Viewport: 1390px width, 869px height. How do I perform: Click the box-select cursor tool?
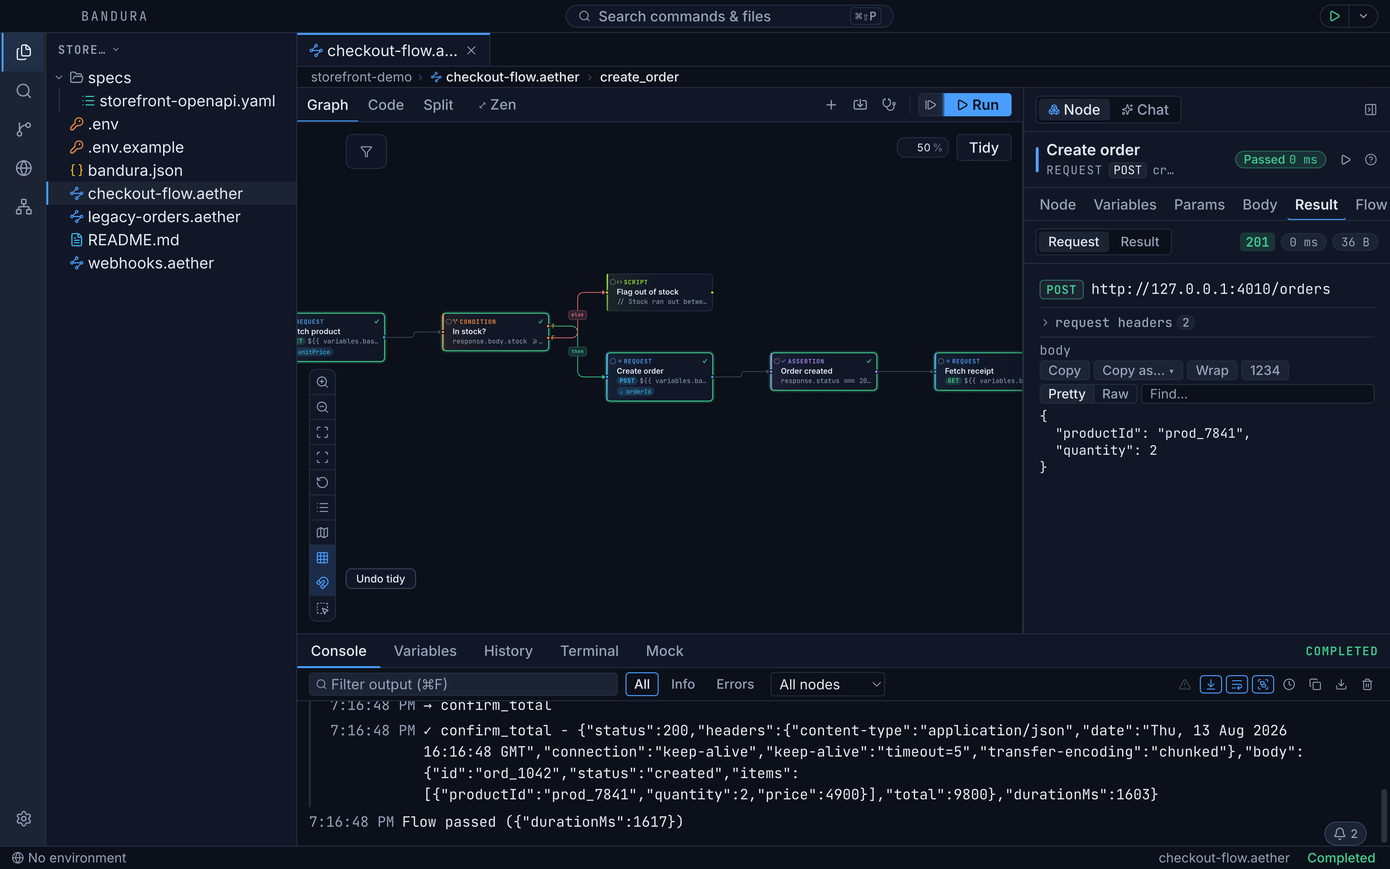click(x=322, y=608)
